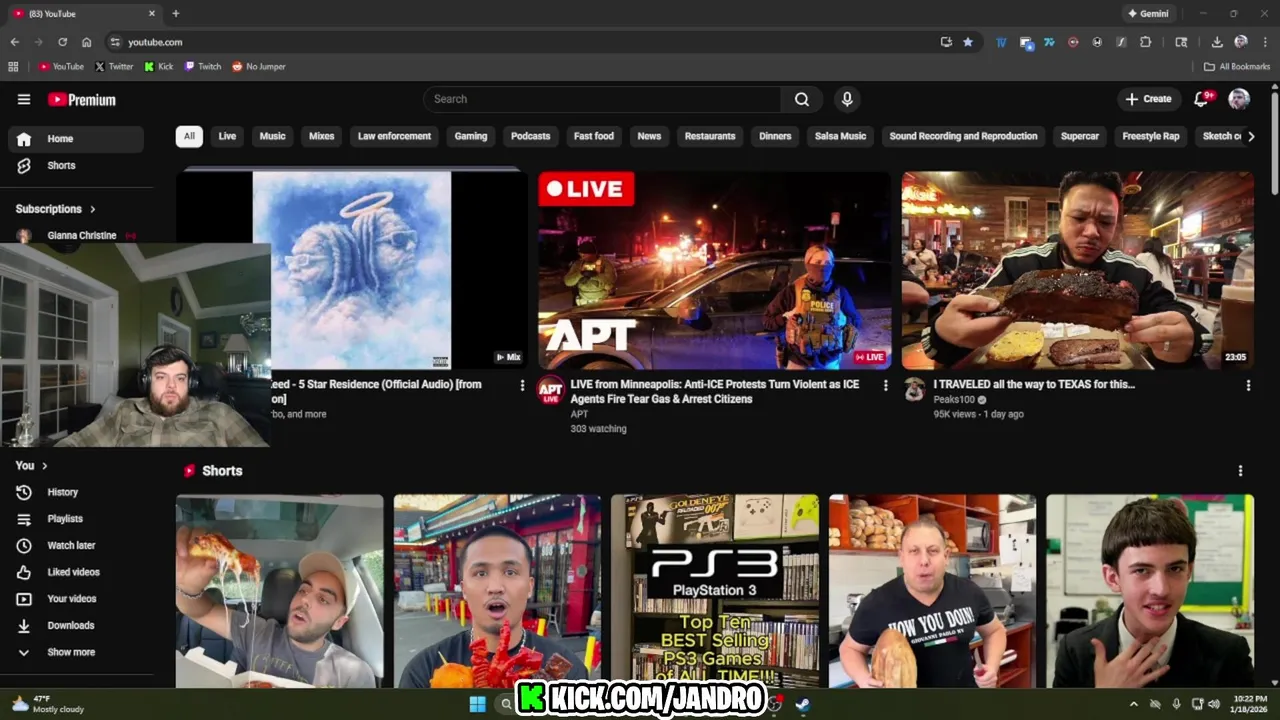Open the taskbar weather widget

48,704
